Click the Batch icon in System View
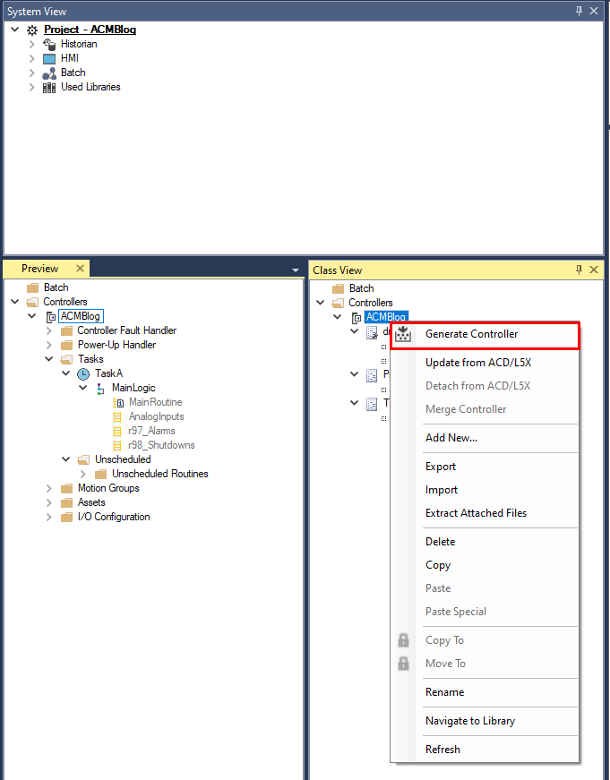The height and width of the screenshot is (780, 610). [49, 73]
